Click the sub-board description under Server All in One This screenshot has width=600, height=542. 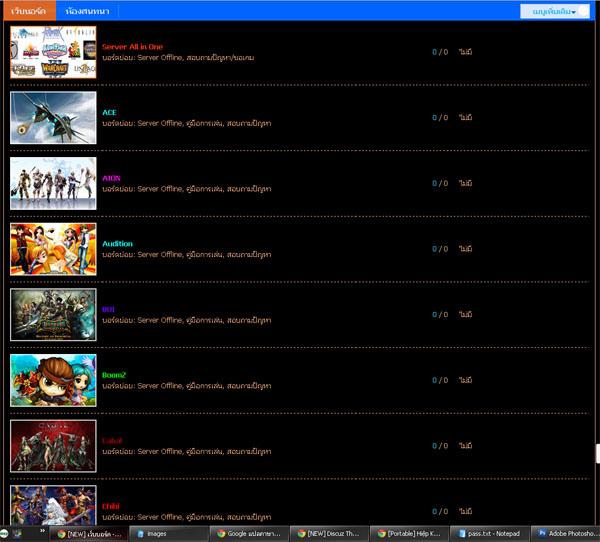178,58
